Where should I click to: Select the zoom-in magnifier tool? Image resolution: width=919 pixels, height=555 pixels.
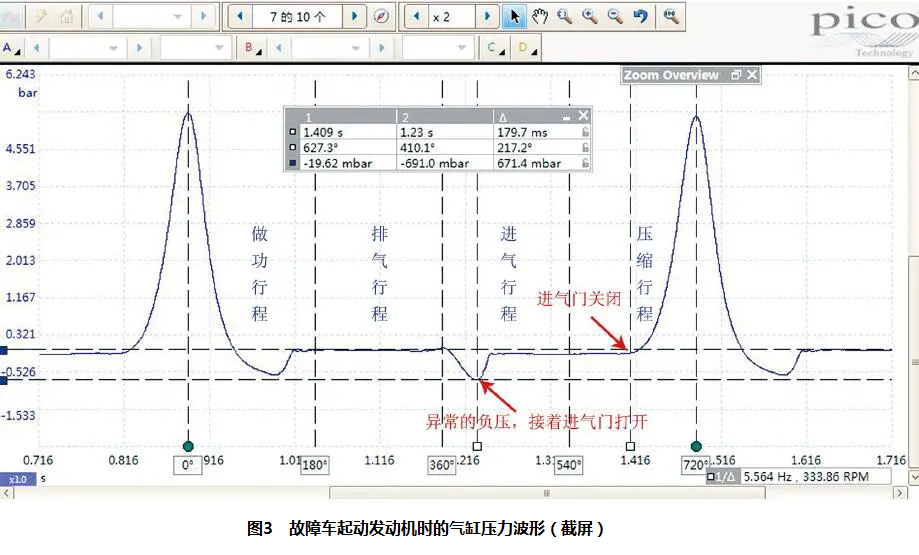[x=590, y=16]
